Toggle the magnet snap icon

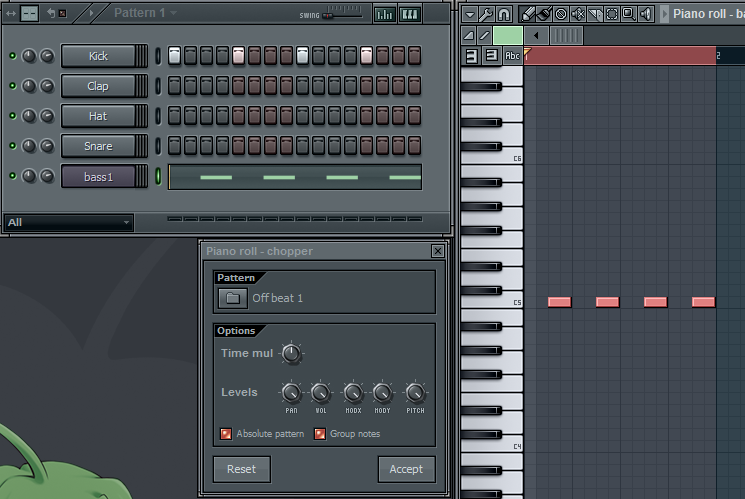coord(504,14)
